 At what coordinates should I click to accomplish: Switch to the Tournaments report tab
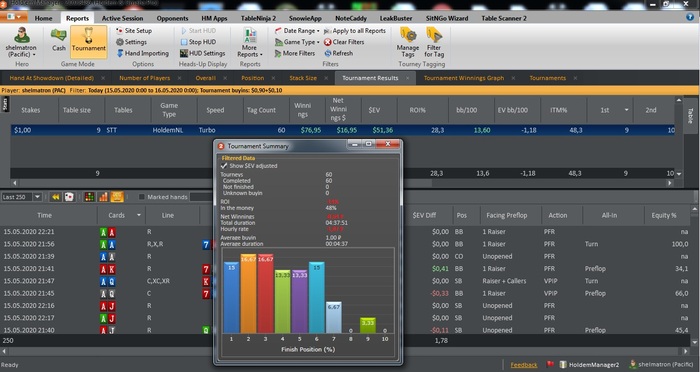tap(548, 78)
